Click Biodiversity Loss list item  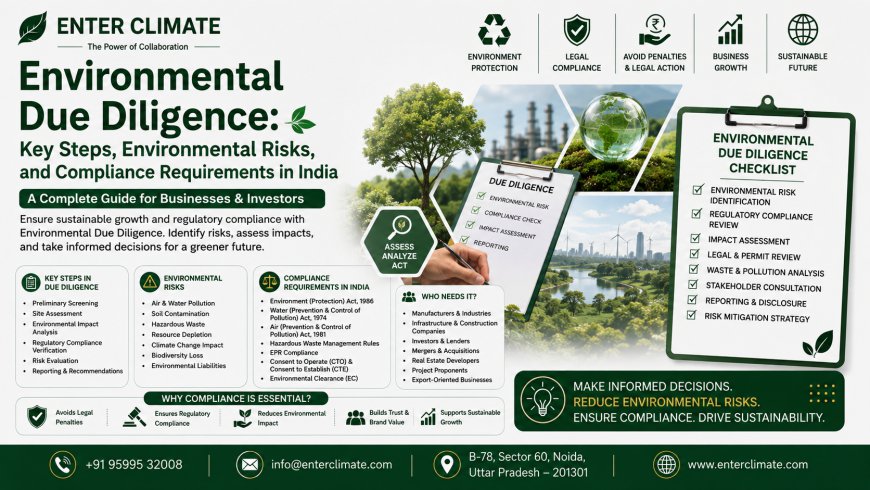tap(177, 355)
